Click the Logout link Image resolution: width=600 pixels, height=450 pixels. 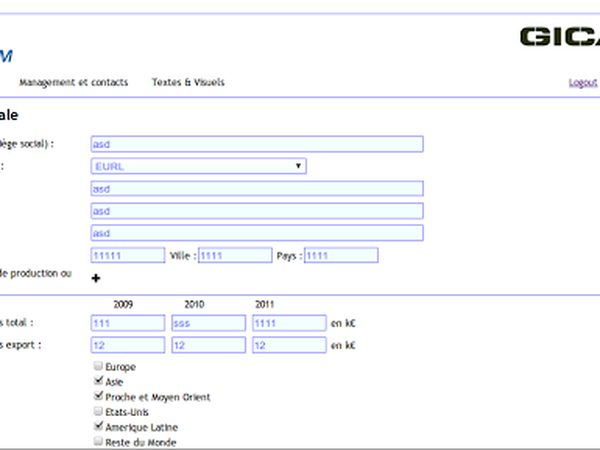tap(583, 83)
